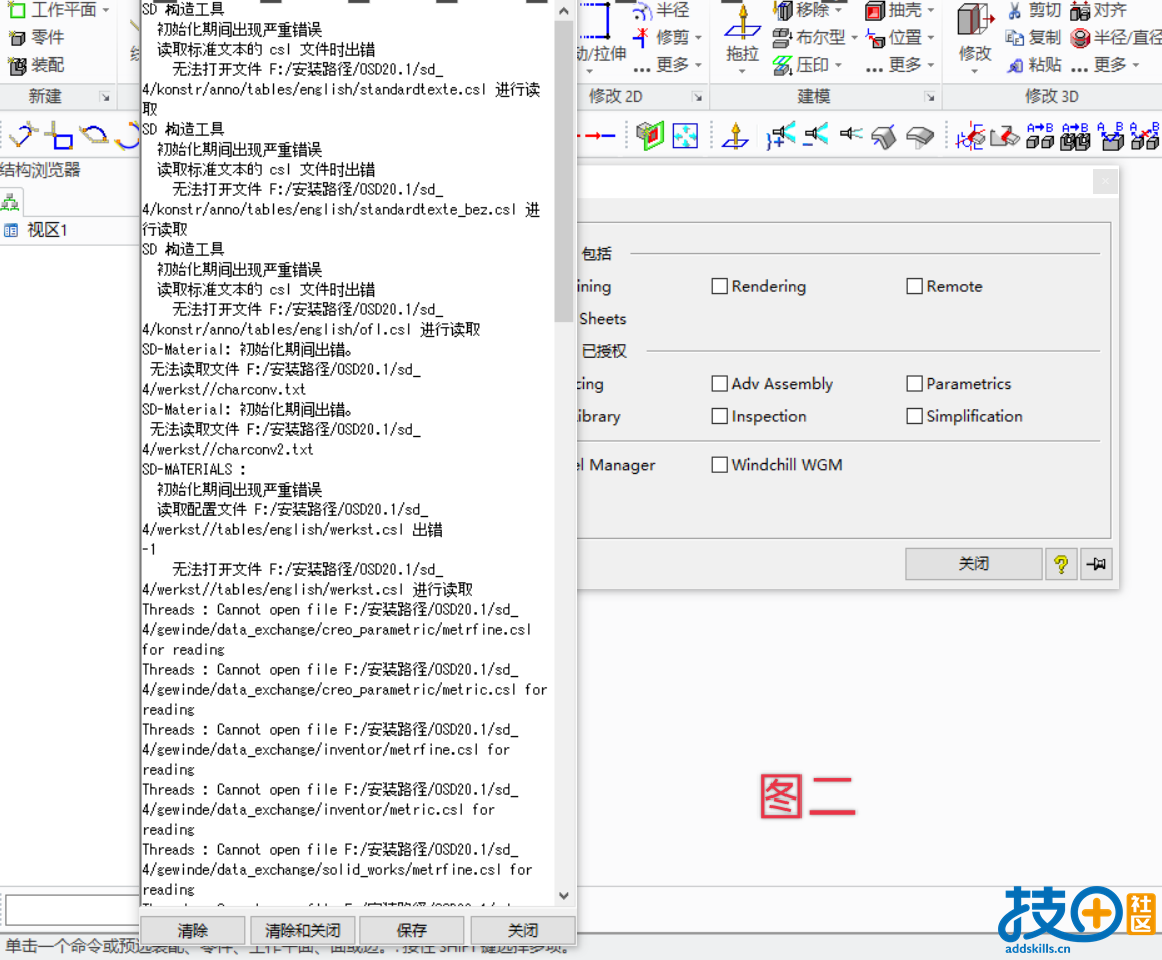Toggle the Simplification checkbox
1162x960 pixels.
point(914,416)
